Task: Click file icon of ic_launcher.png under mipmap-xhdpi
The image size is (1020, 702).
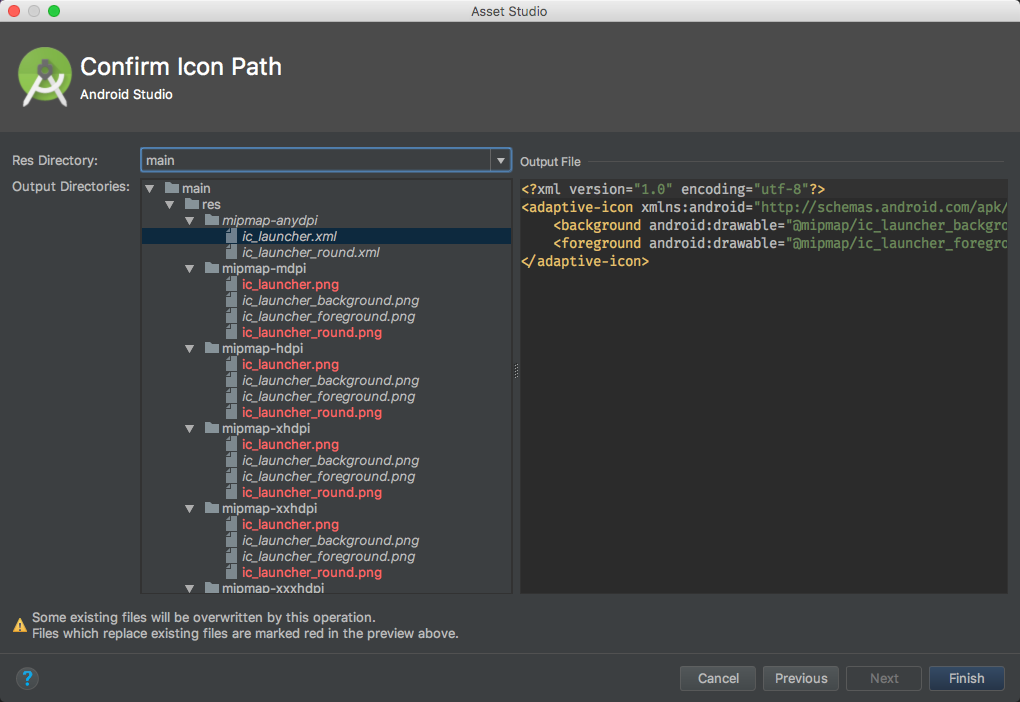Action: click(232, 444)
